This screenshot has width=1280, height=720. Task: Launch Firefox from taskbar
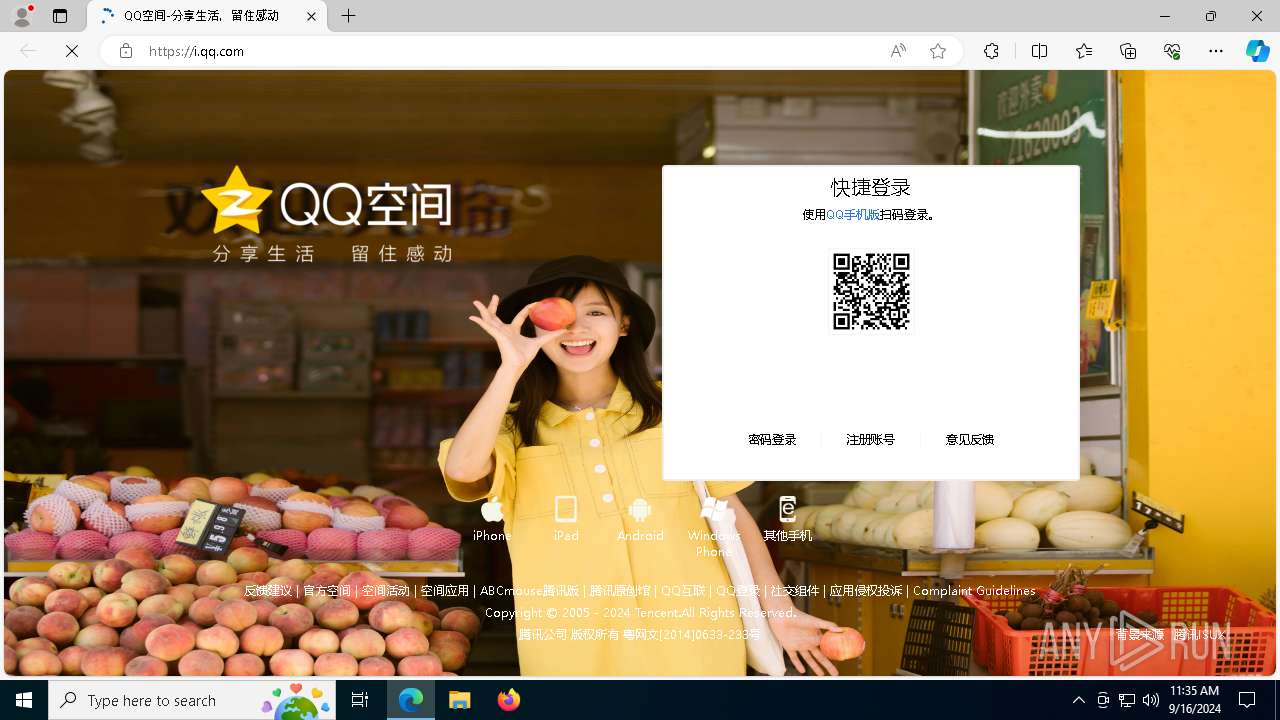pyautogui.click(x=509, y=700)
